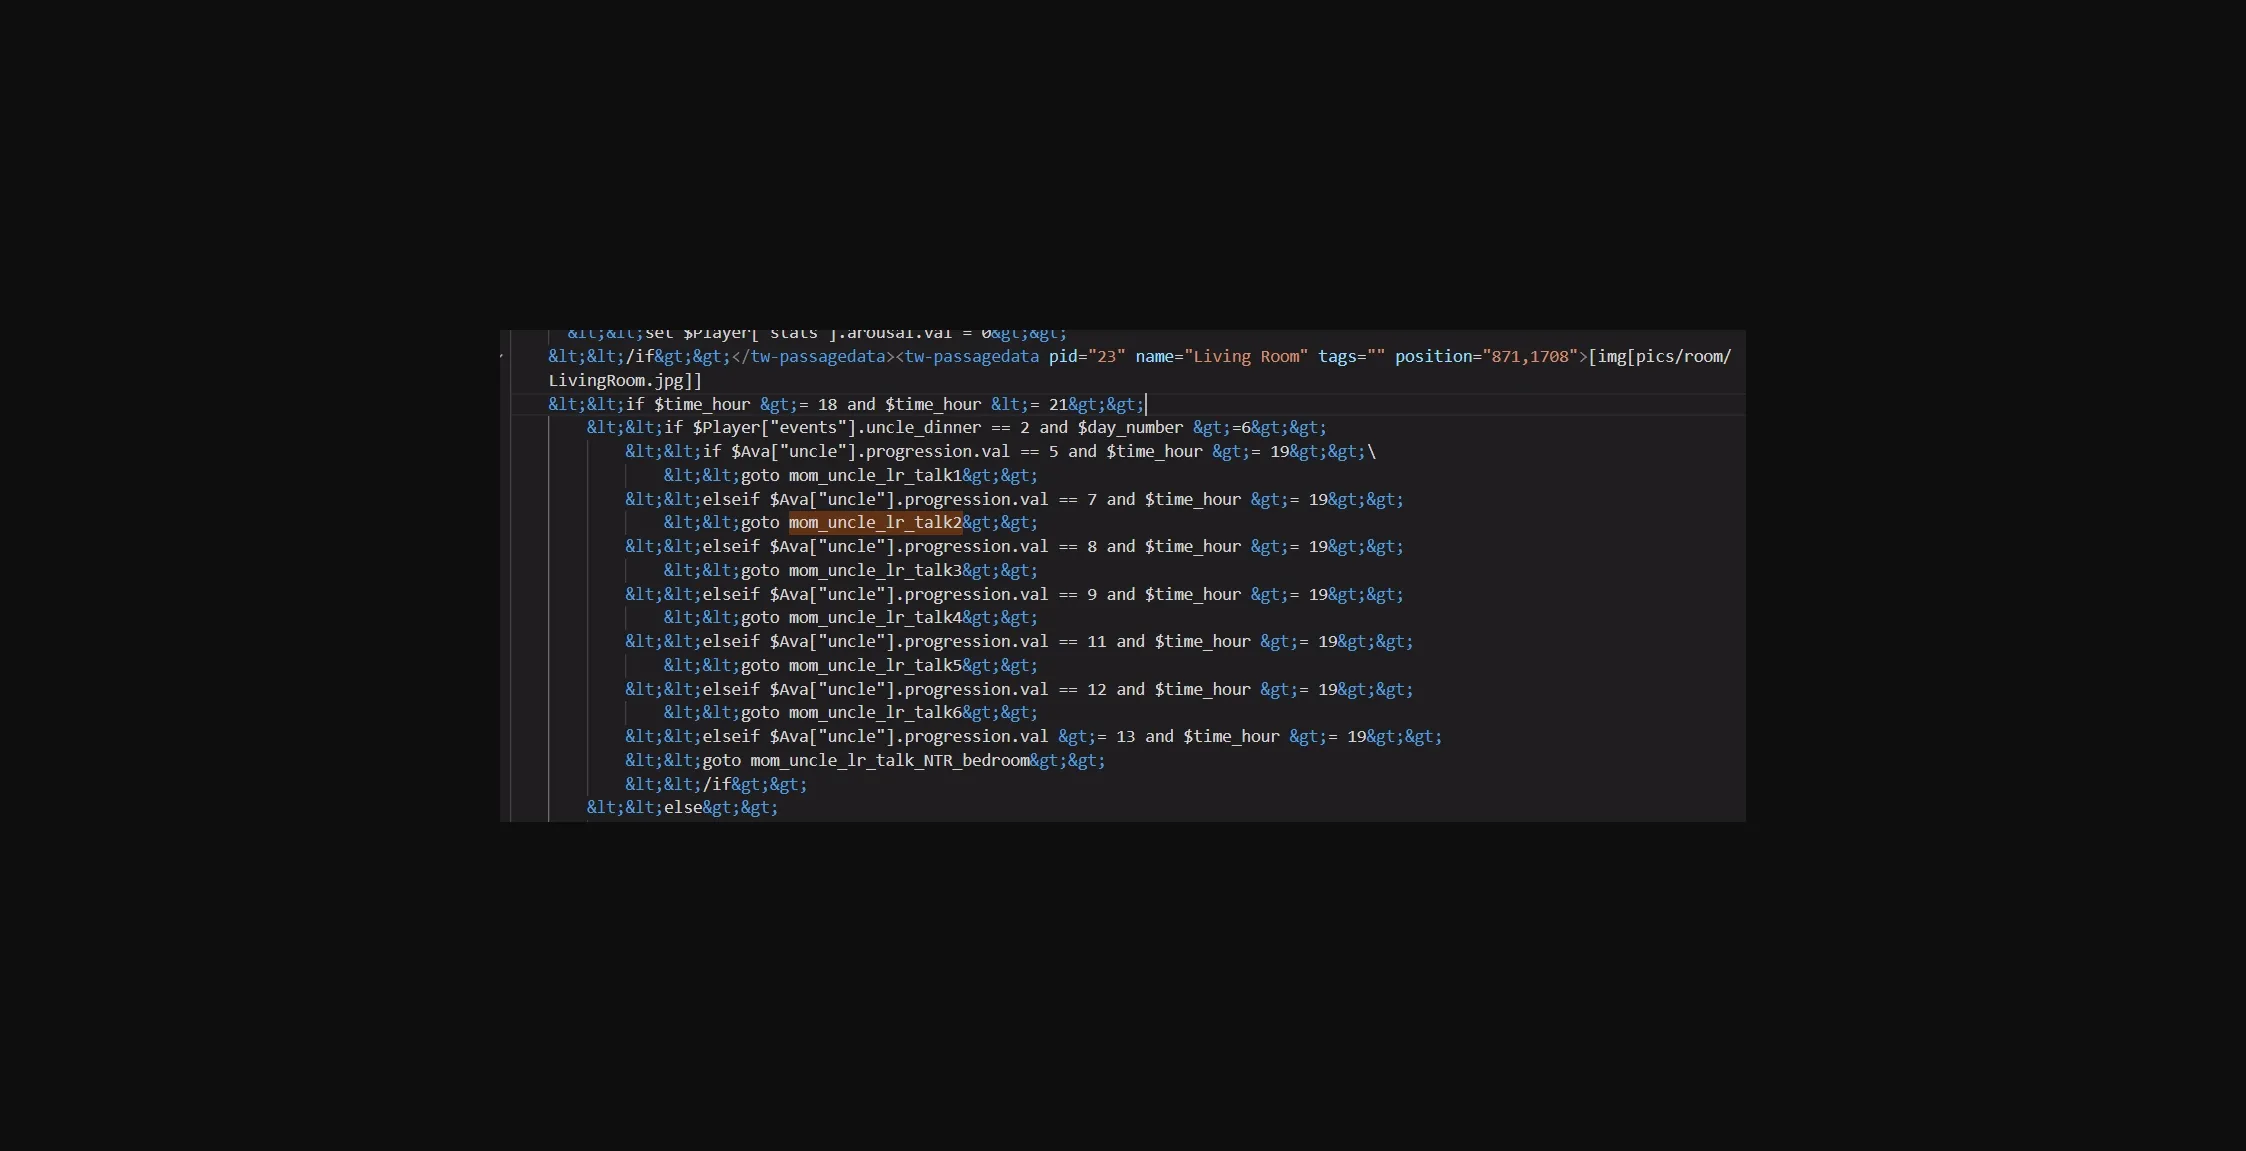Click the closing /if macro above else
The height and width of the screenshot is (1151, 2246).
[x=717, y=784]
